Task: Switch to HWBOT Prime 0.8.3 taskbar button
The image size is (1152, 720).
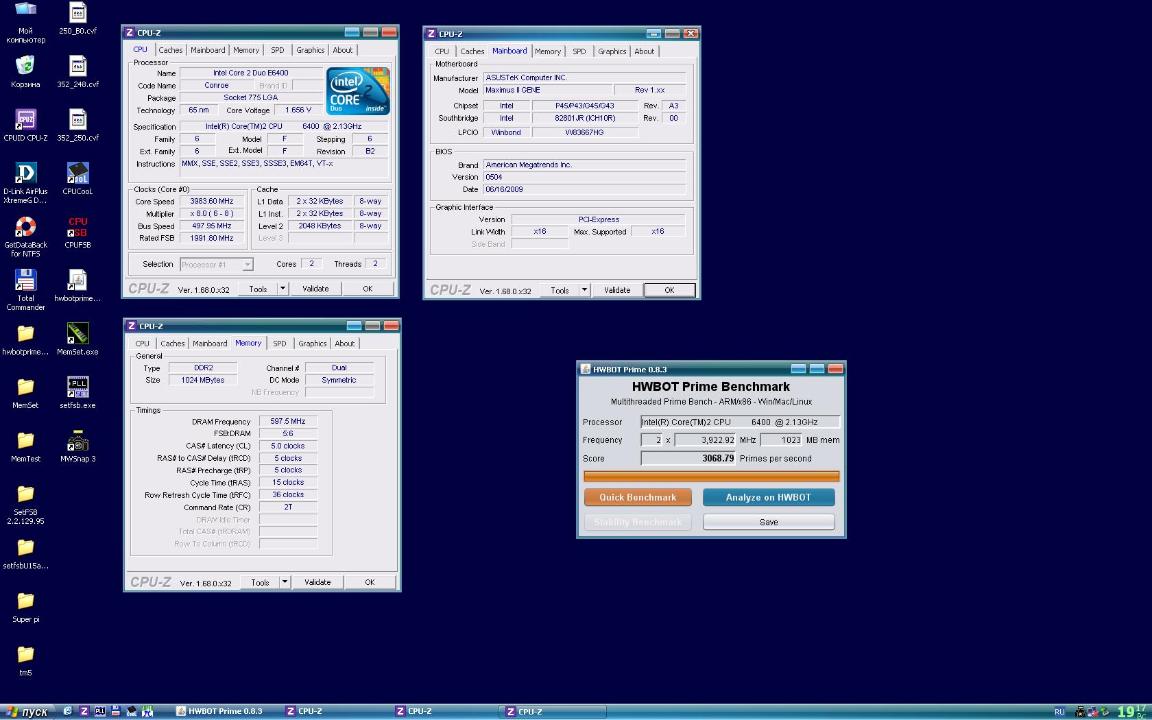Action: pyautogui.click(x=224, y=711)
